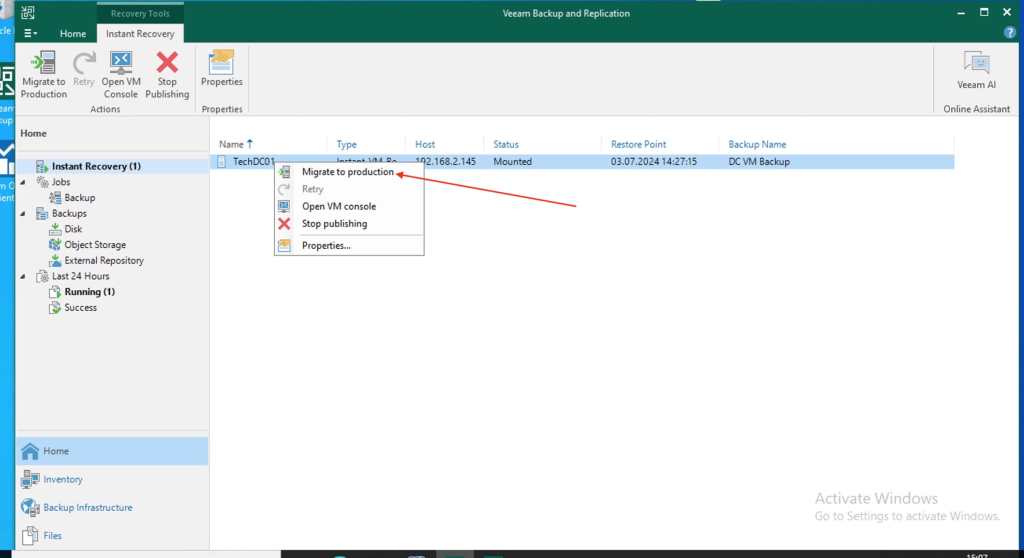Open the main hamburger menu

click(x=30, y=33)
